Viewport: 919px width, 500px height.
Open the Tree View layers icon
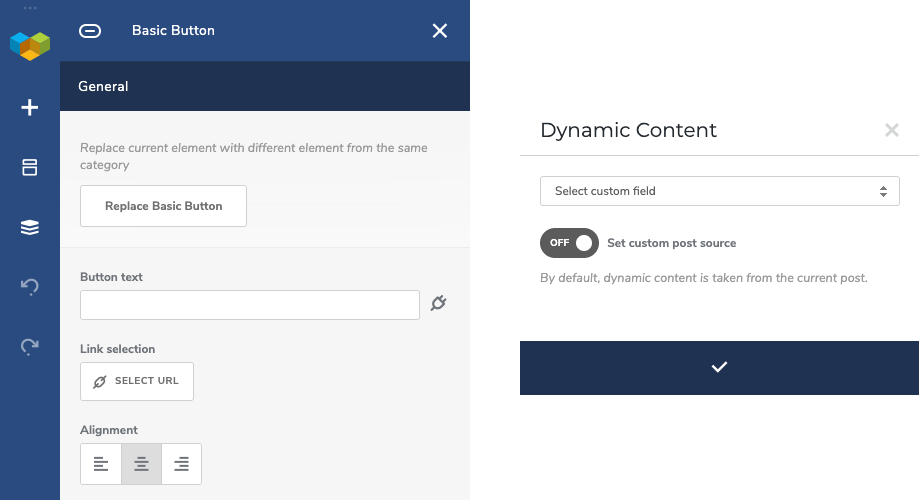(x=30, y=227)
